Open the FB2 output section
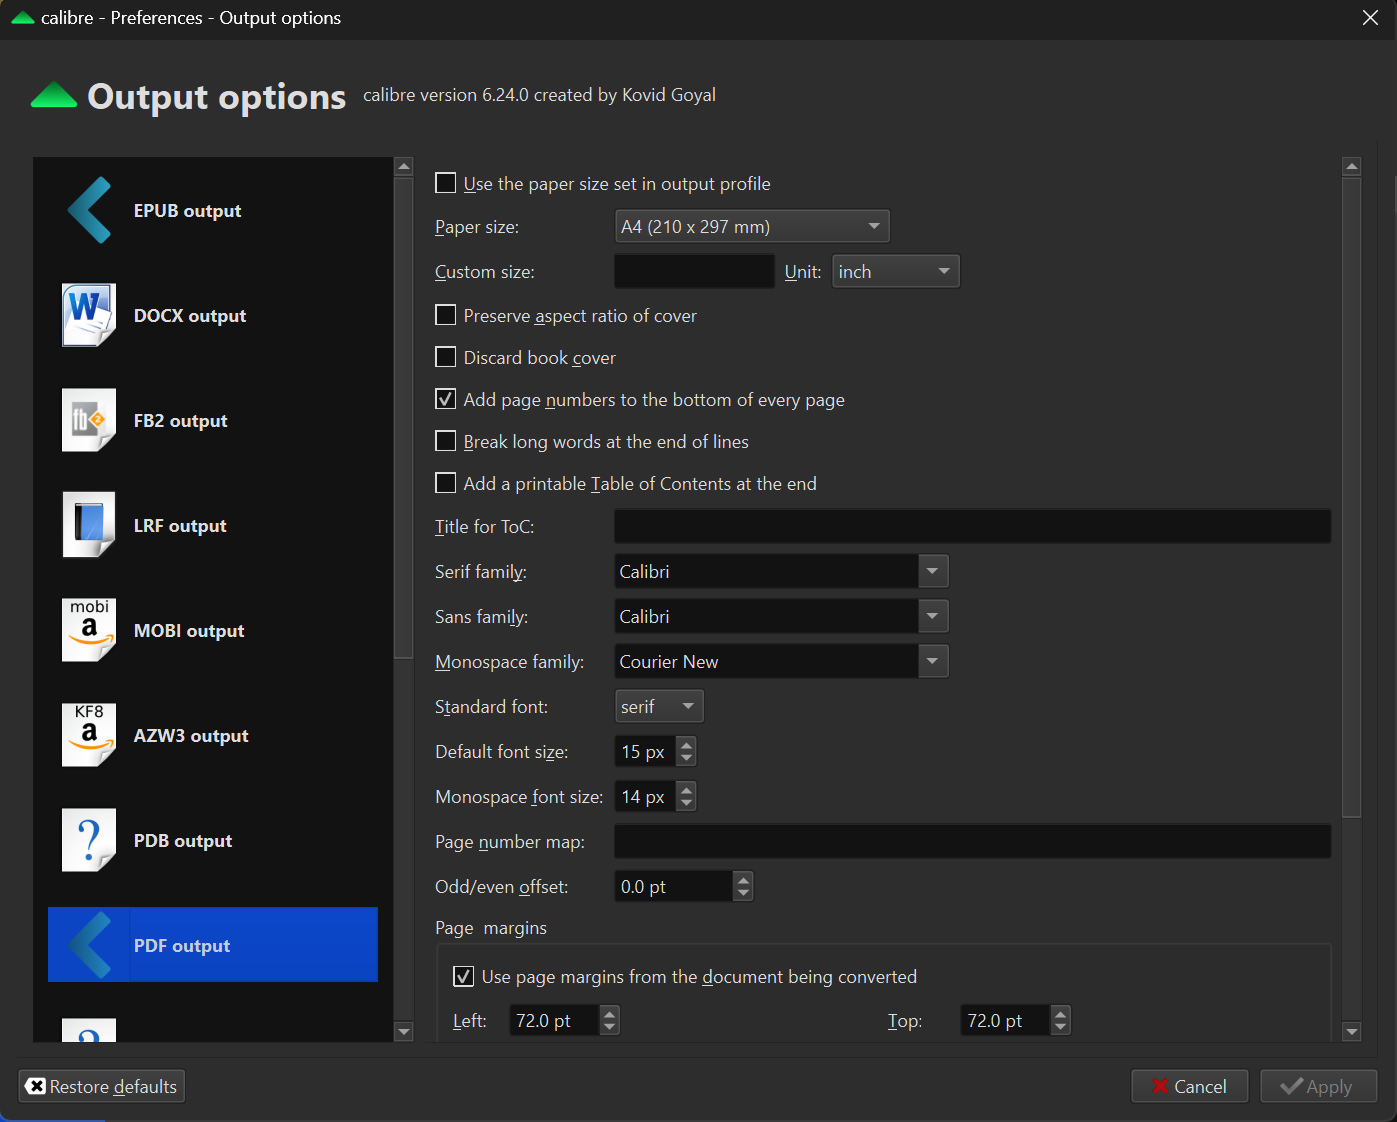1397x1122 pixels. click(x=213, y=420)
